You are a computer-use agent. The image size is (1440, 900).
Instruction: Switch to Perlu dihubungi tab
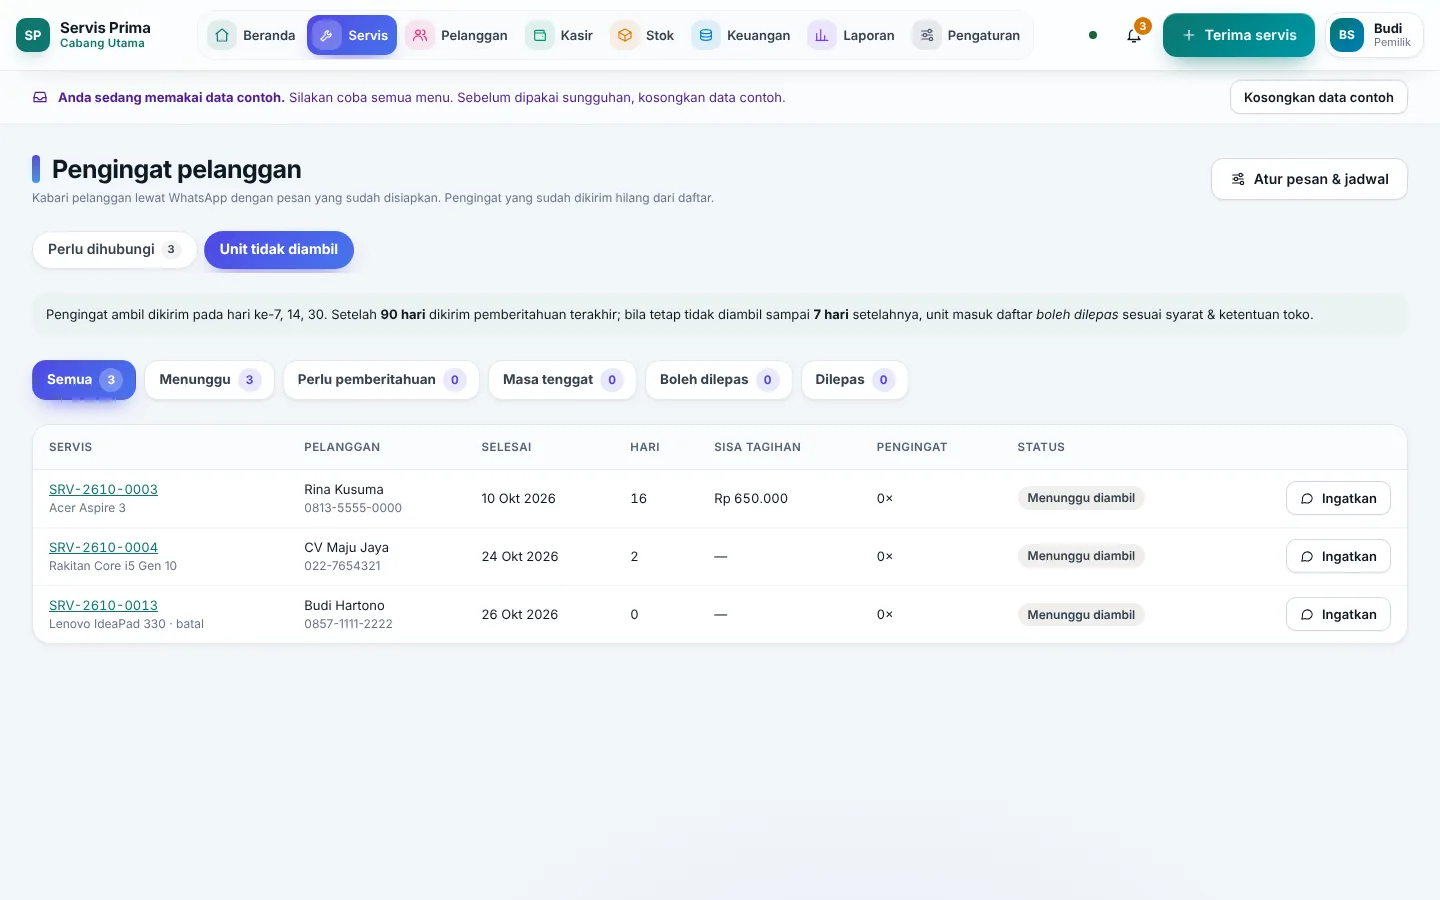tap(114, 250)
